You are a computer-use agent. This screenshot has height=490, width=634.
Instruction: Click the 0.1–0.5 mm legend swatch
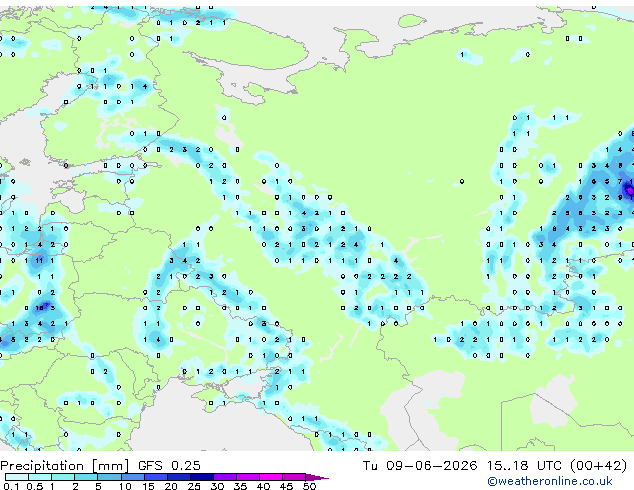(x=17, y=477)
